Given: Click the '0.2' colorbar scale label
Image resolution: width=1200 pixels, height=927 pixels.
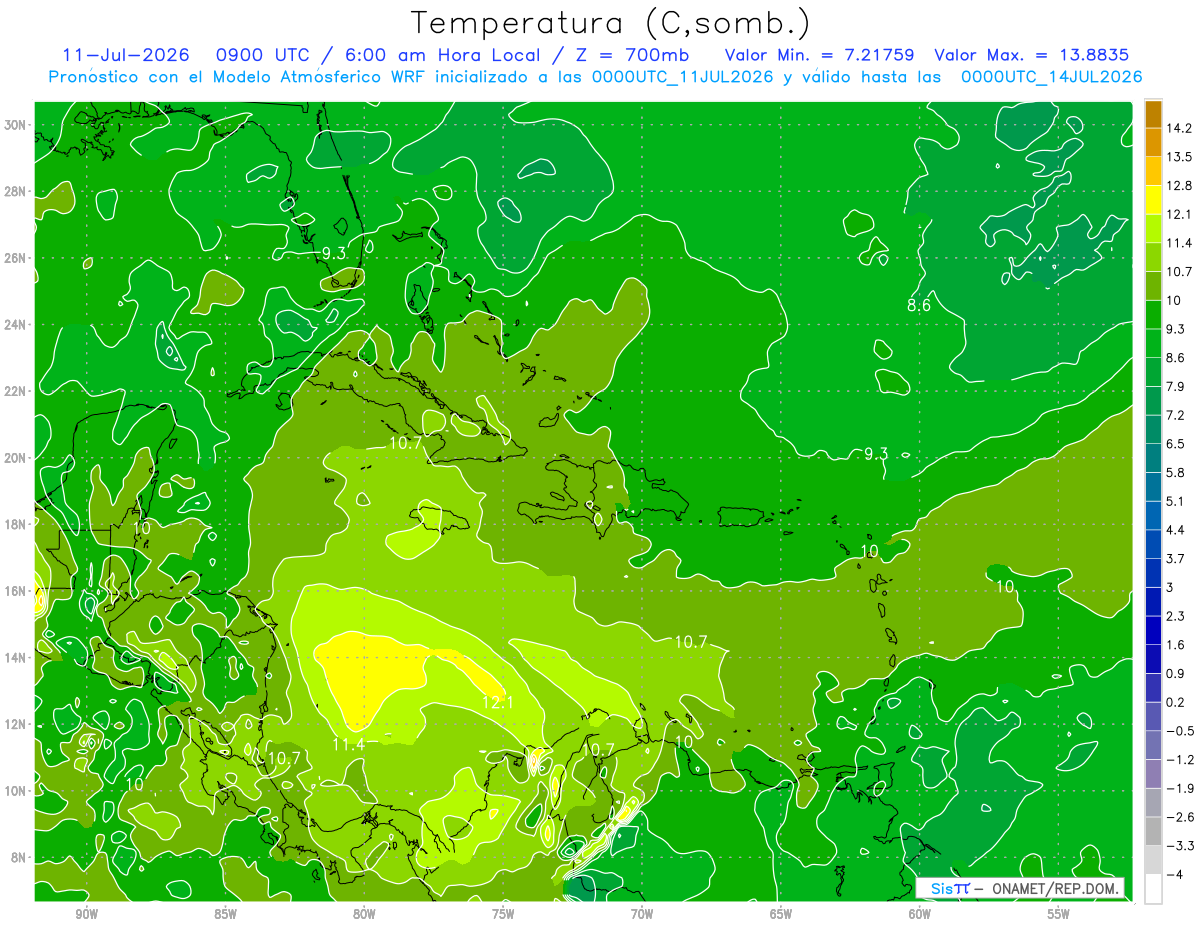Looking at the screenshot, I should point(1176,702).
